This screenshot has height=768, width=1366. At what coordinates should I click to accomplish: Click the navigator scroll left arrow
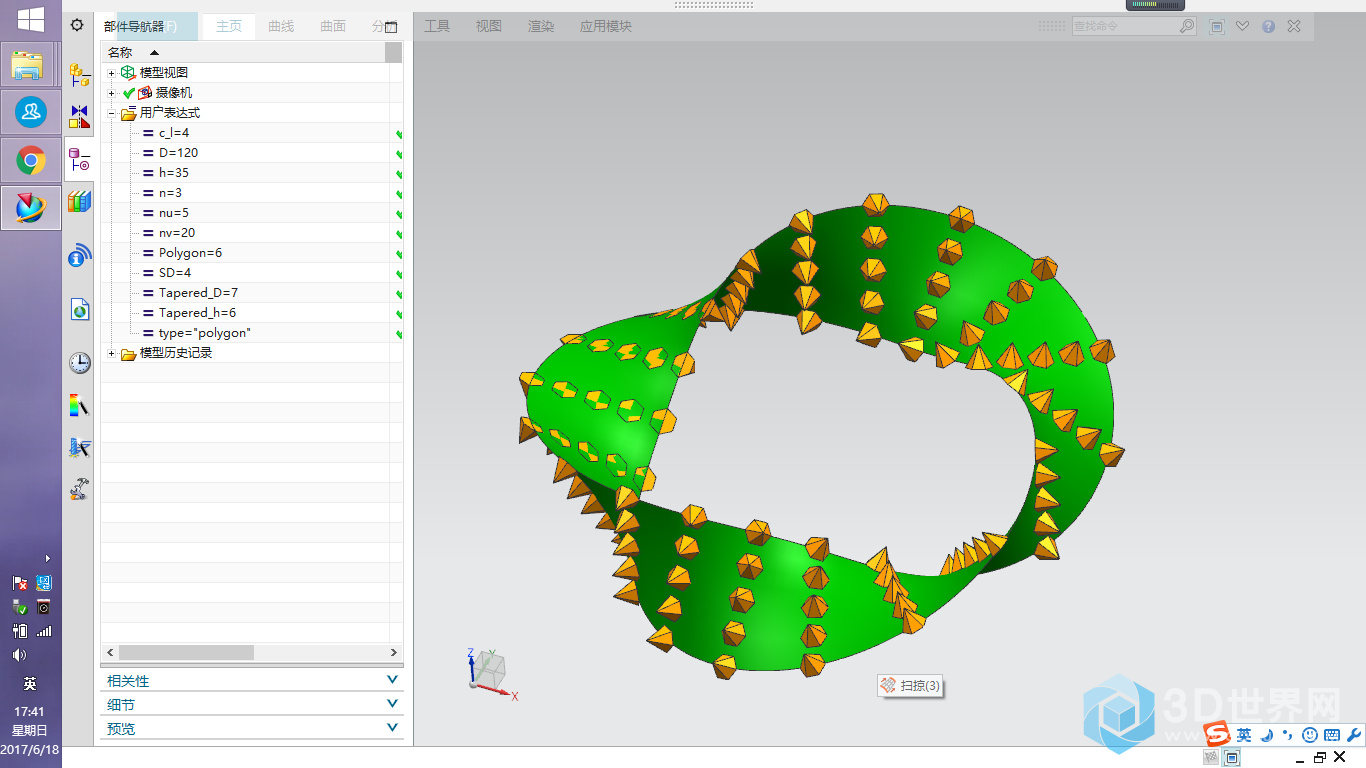pyautogui.click(x=110, y=652)
